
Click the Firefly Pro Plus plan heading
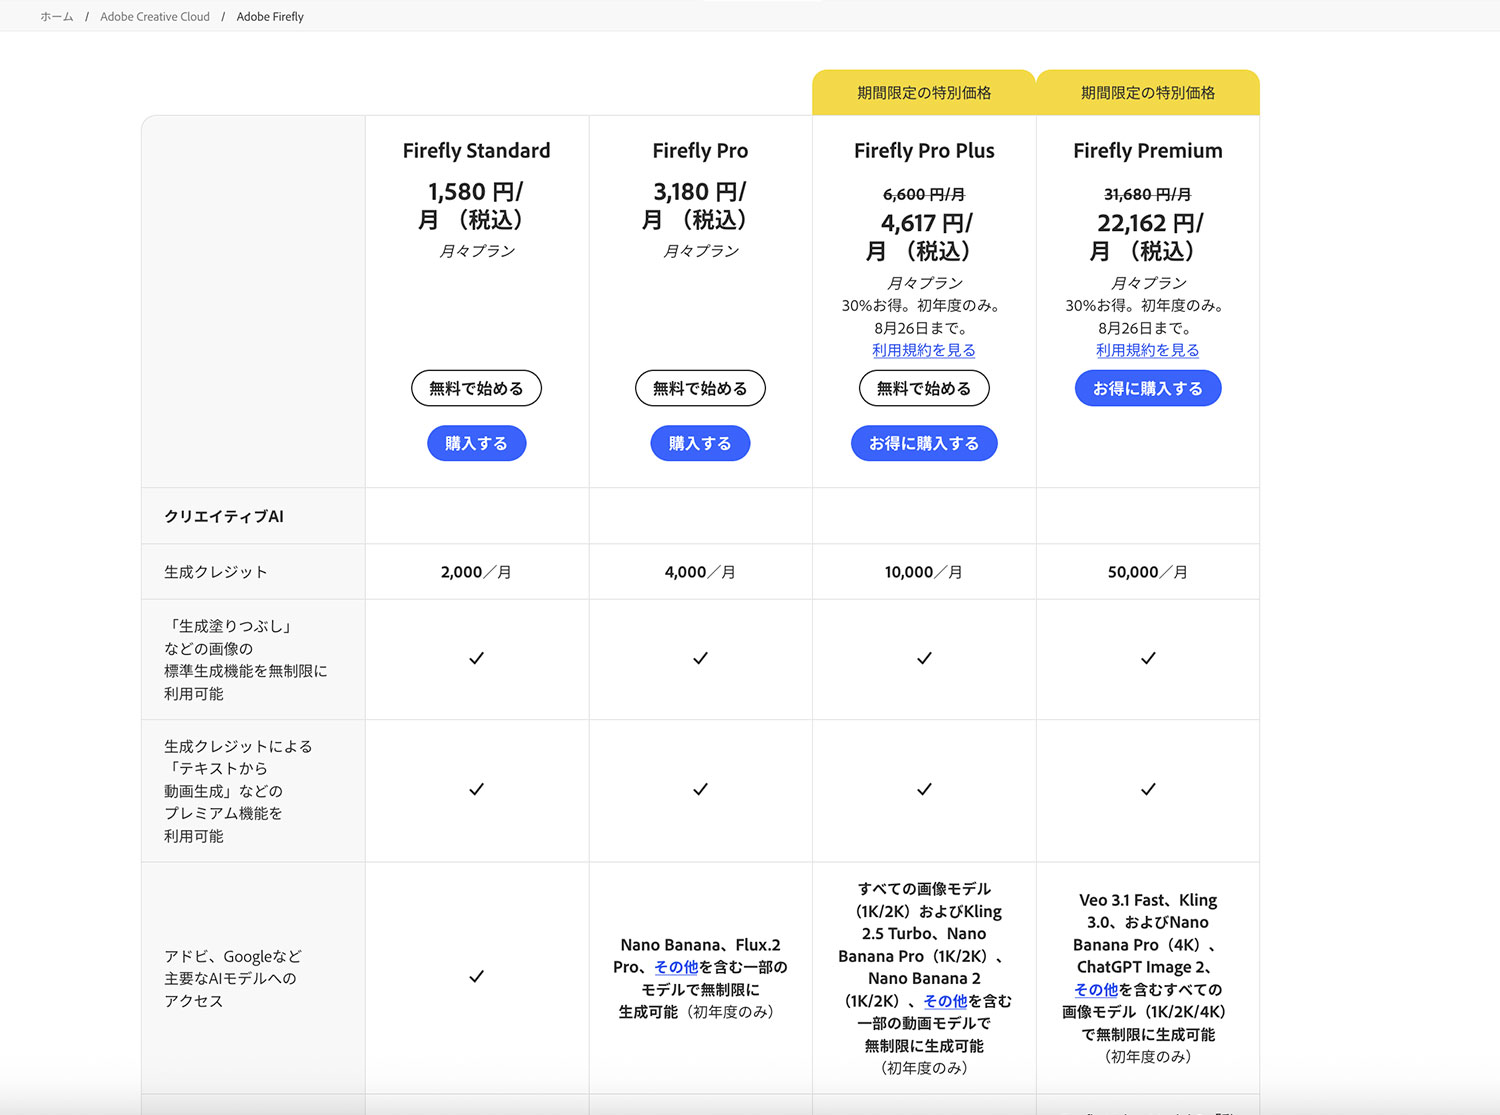tap(924, 151)
